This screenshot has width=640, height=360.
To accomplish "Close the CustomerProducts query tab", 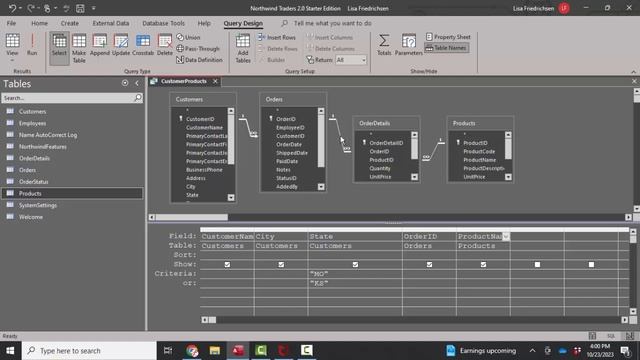I will pyautogui.click(x=215, y=81).
